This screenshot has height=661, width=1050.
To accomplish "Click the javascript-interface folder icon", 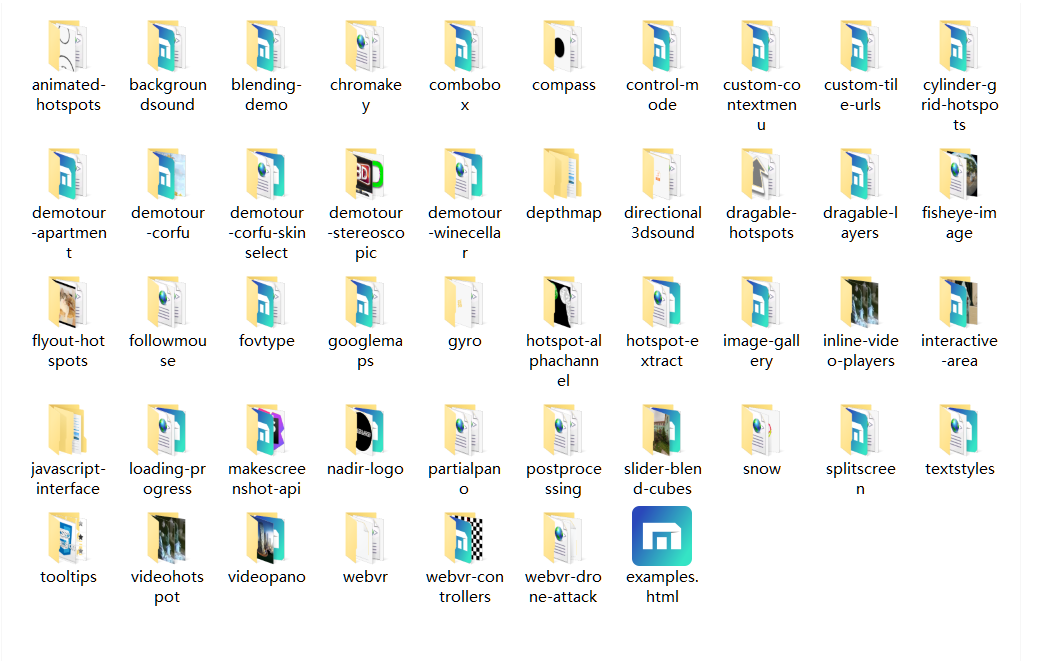I will [68, 430].
